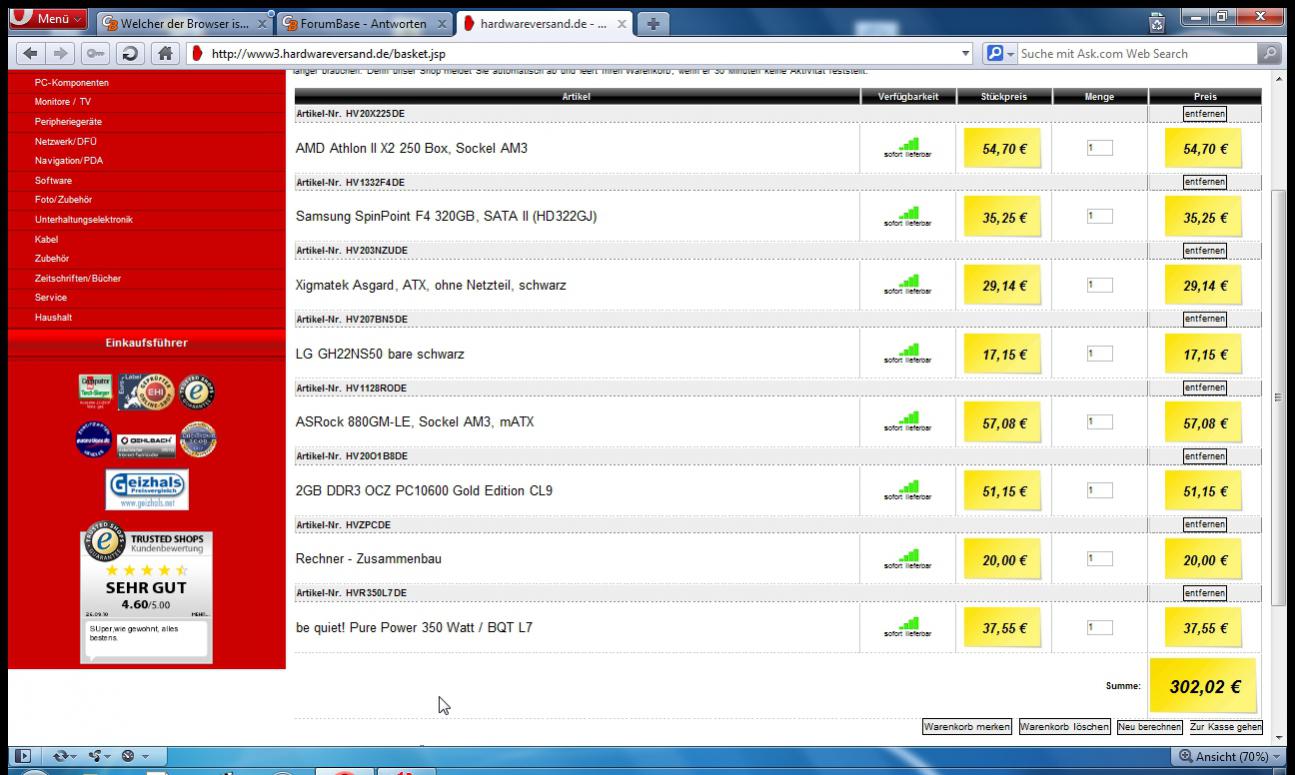Switch to 'Welcher der Browser is...' tab
1295x775 pixels.
tap(185, 23)
